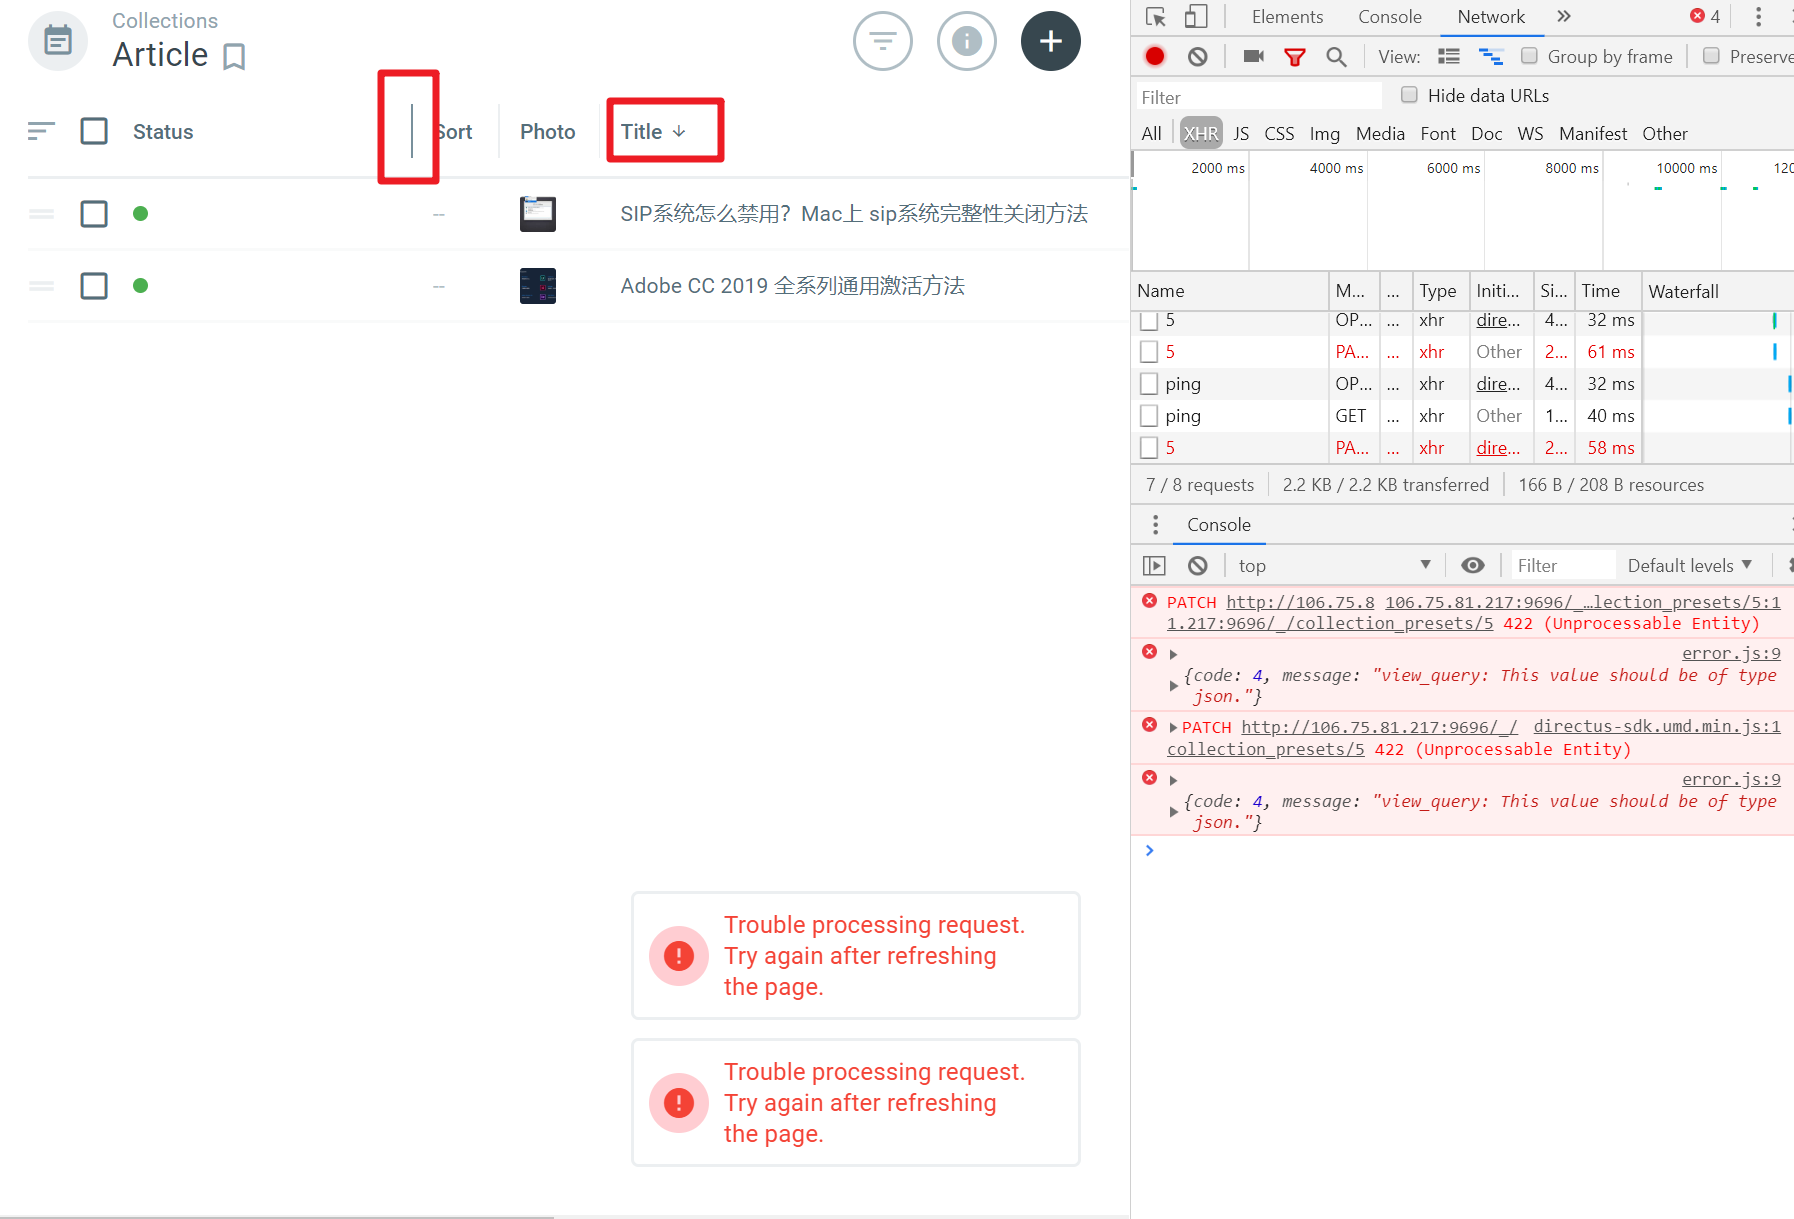Select the checkbox on the SIP article row

coord(94,213)
